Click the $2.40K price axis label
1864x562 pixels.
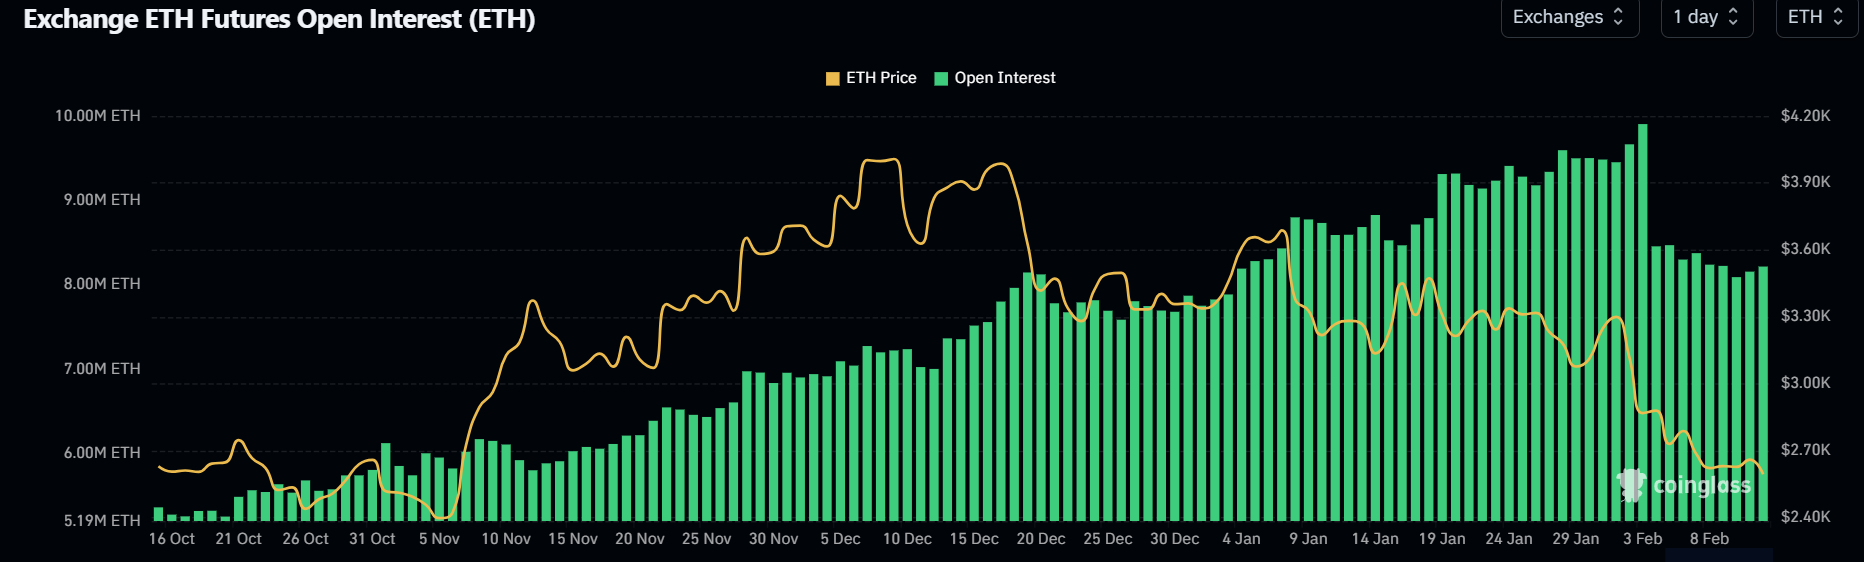click(x=1806, y=517)
